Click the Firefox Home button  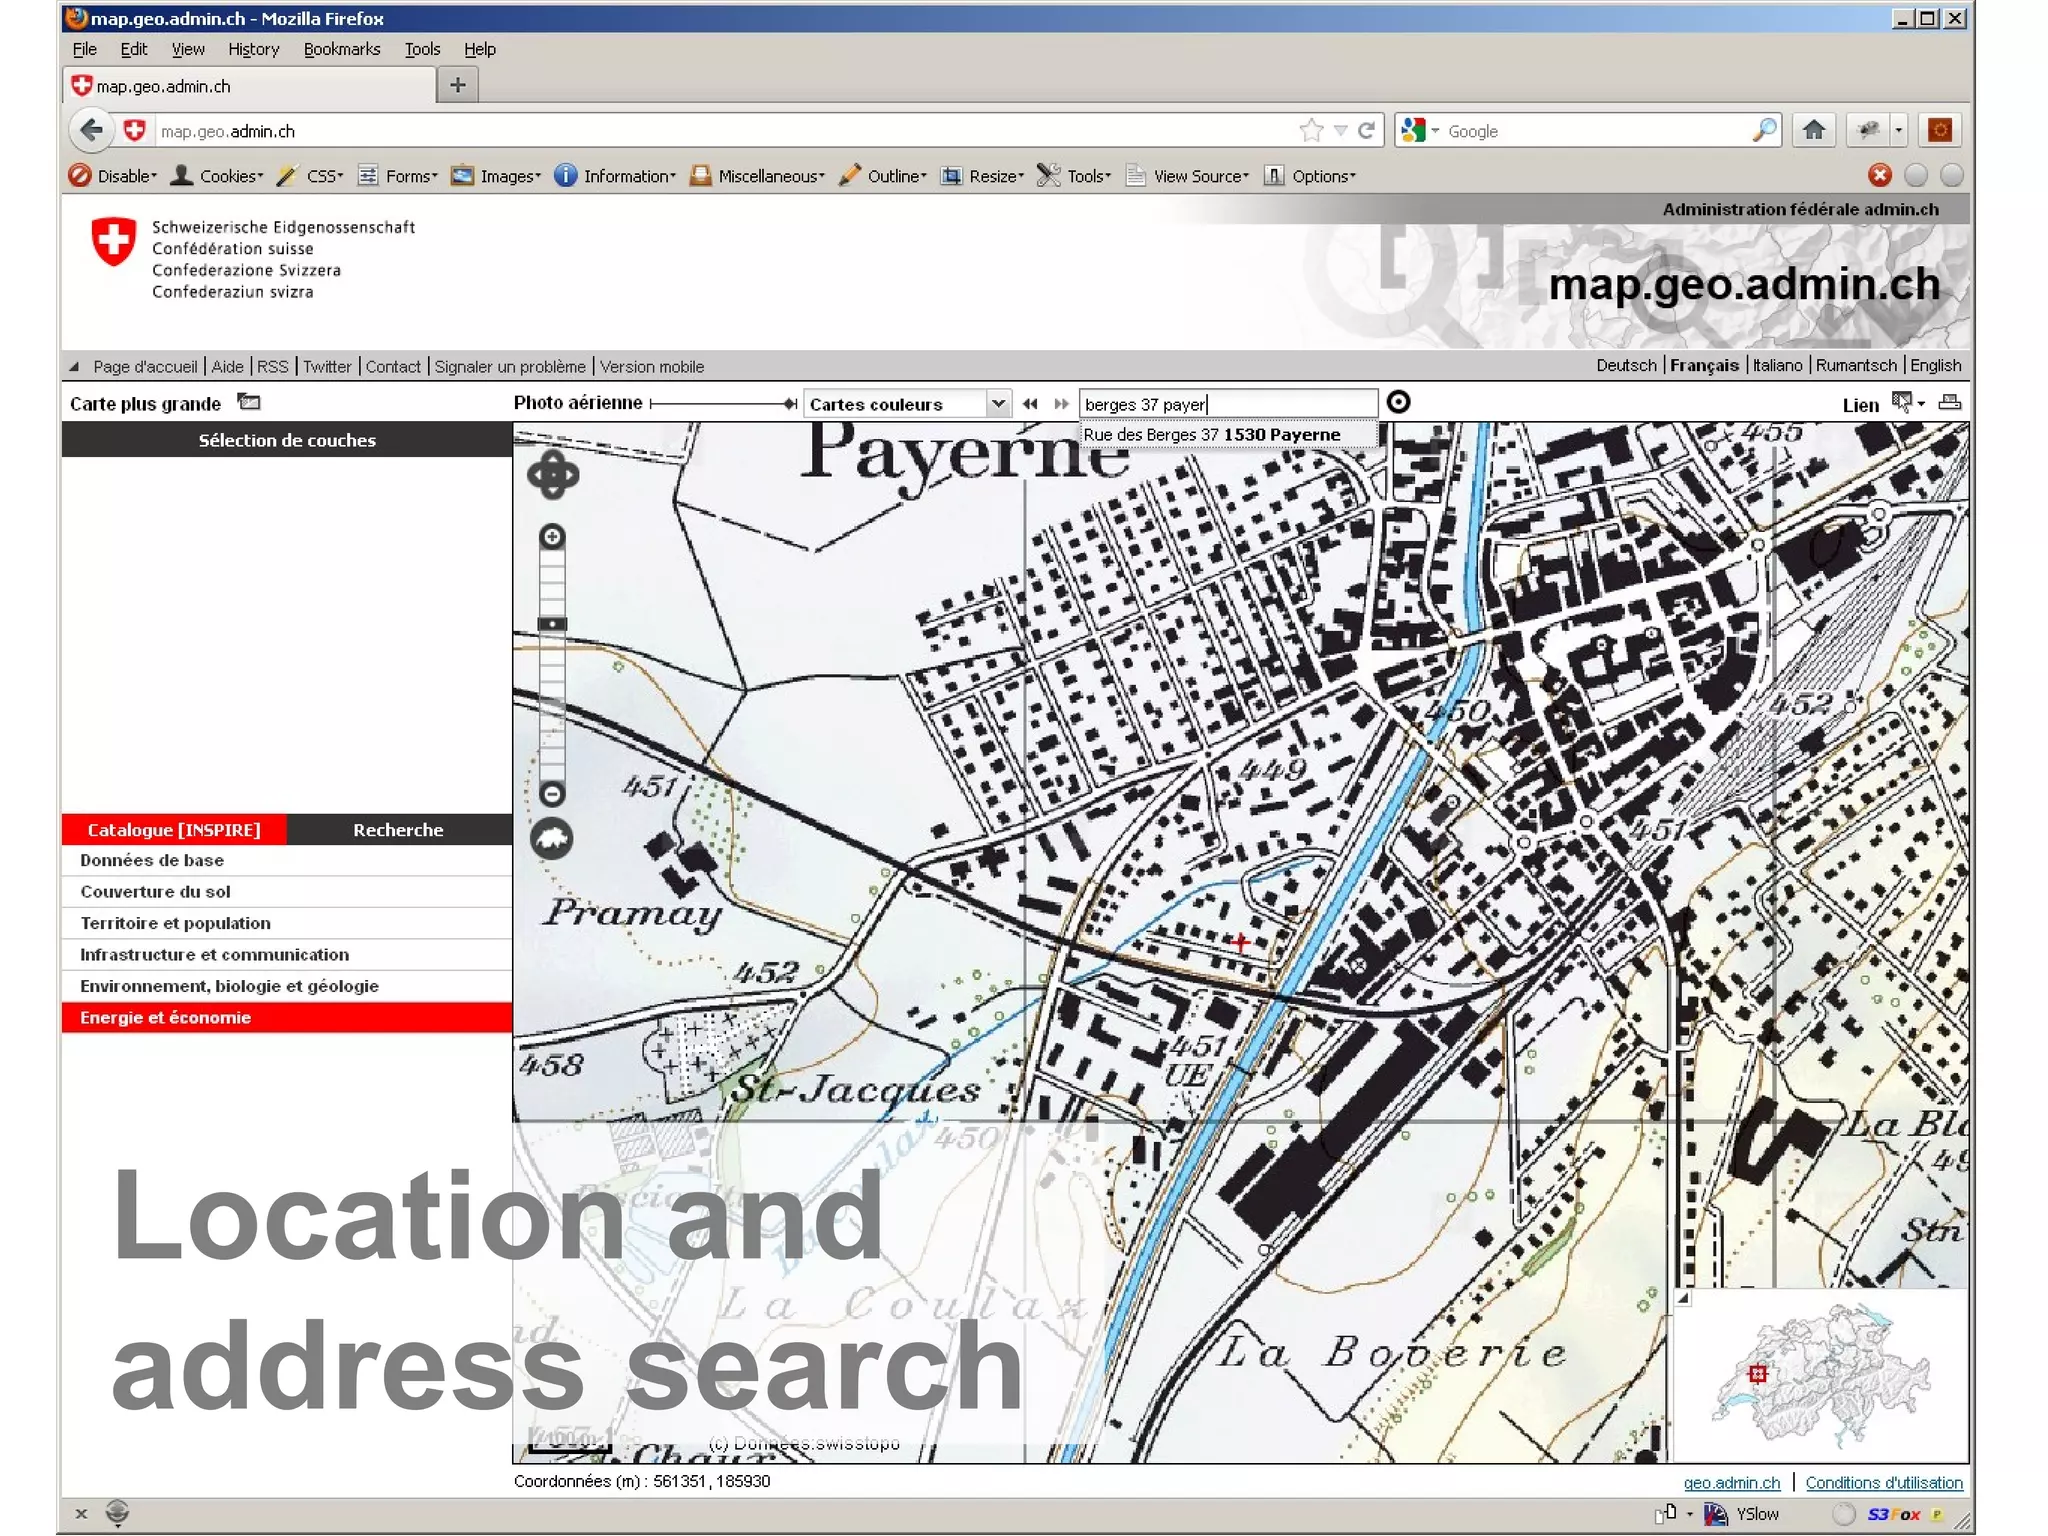[x=1813, y=130]
